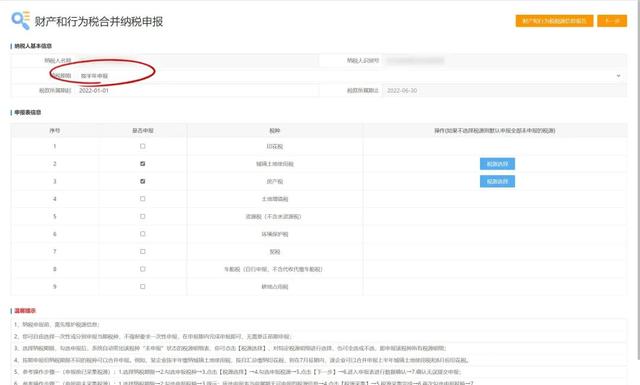Tick the checkbox for row 7 契税
Viewport: 640px width, 385px height.
pos(142,251)
